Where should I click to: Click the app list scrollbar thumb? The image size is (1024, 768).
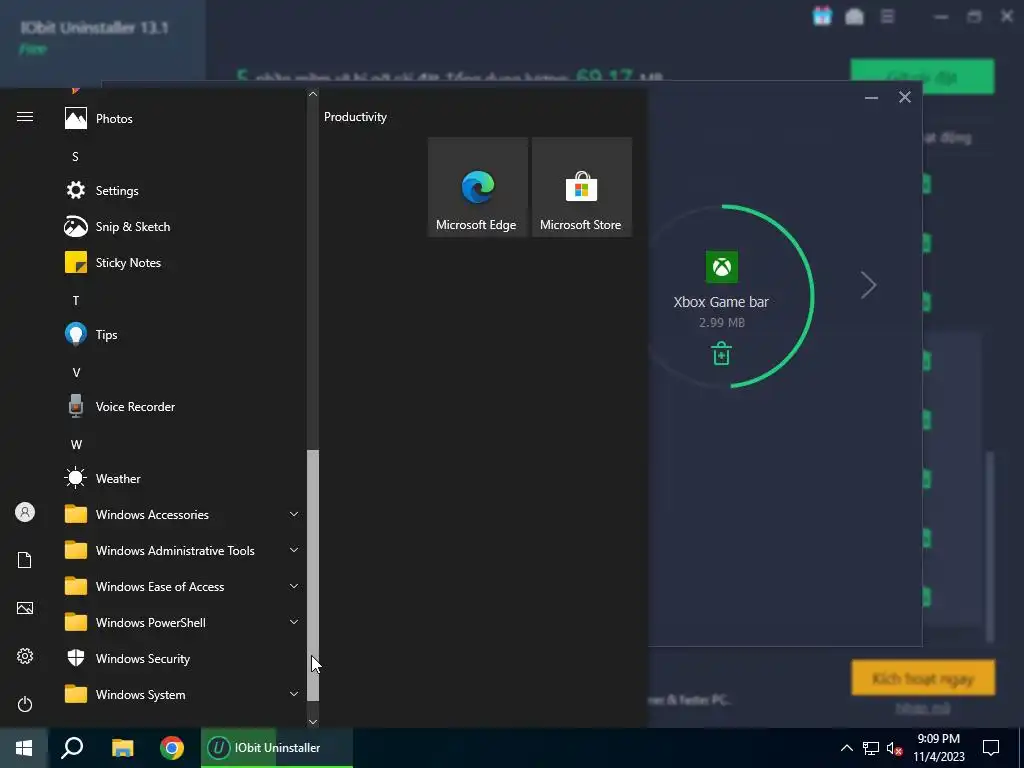click(x=313, y=575)
